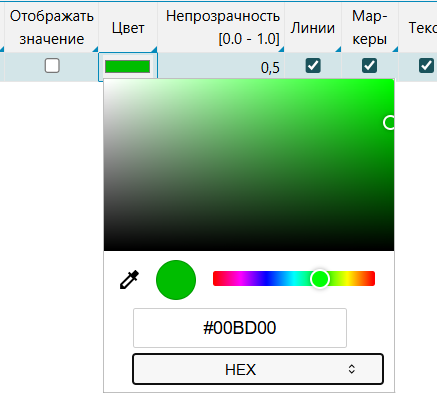Enable the Отображать значение checkbox

click(x=52, y=65)
